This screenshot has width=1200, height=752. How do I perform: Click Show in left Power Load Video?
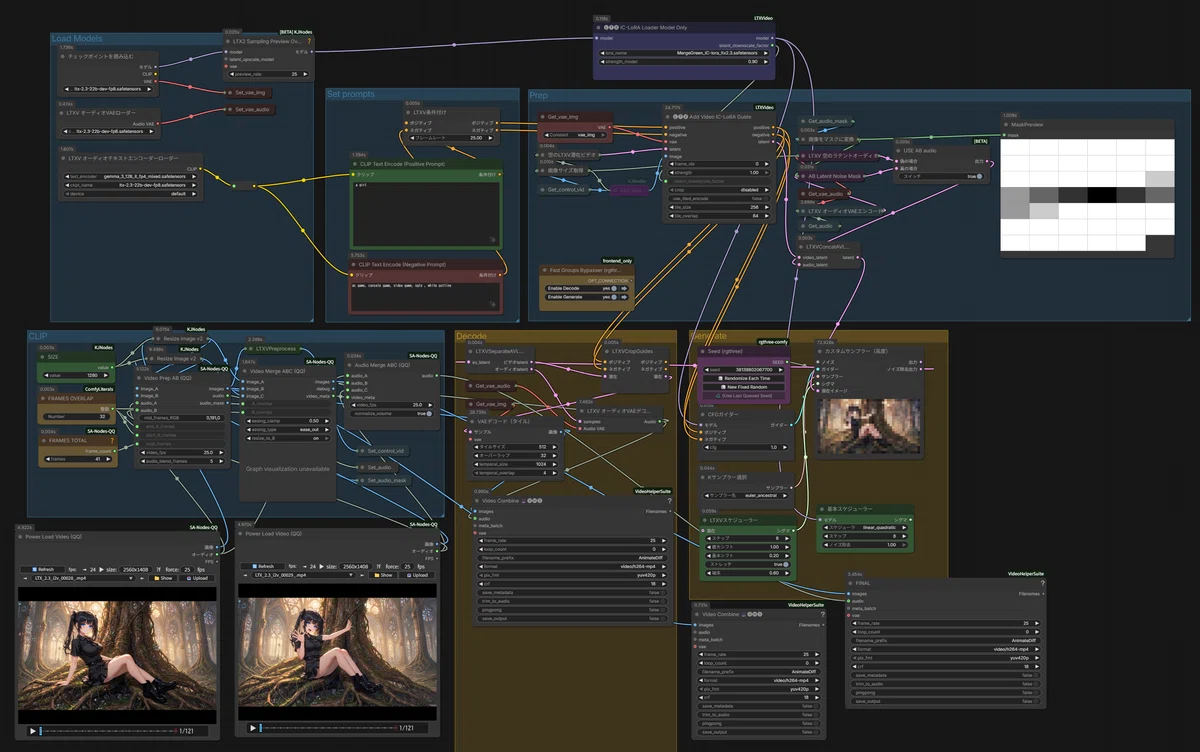161,577
